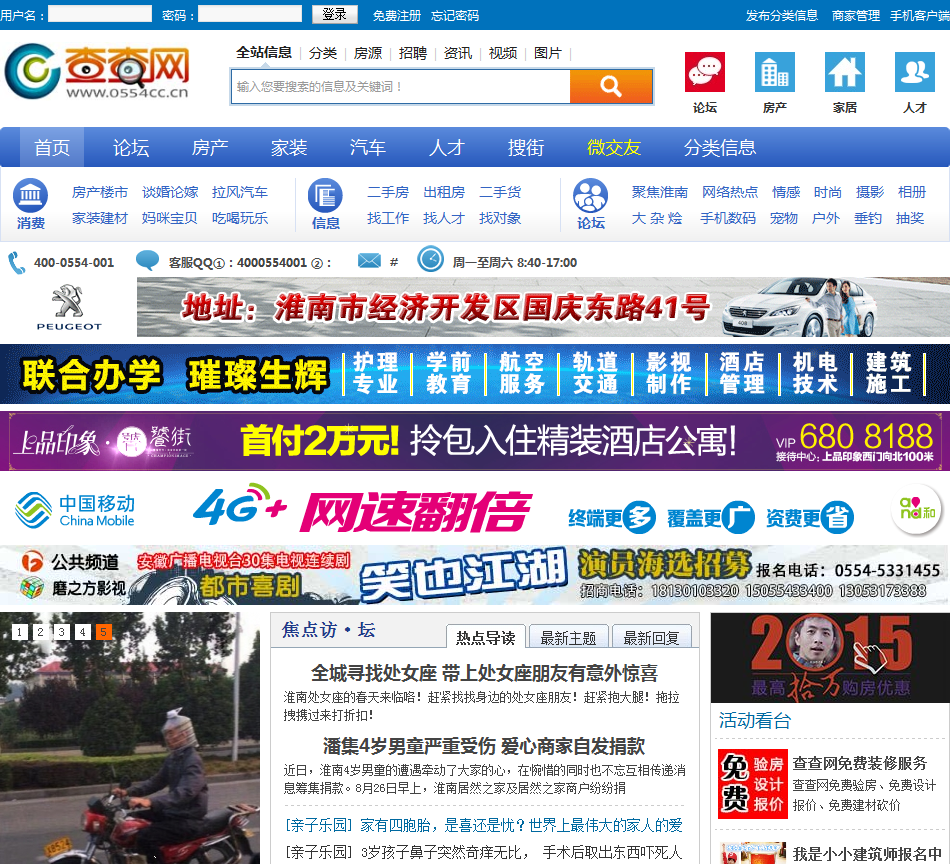Open the 谈婚论嫁 link
The width and height of the screenshot is (950, 864).
[170, 192]
